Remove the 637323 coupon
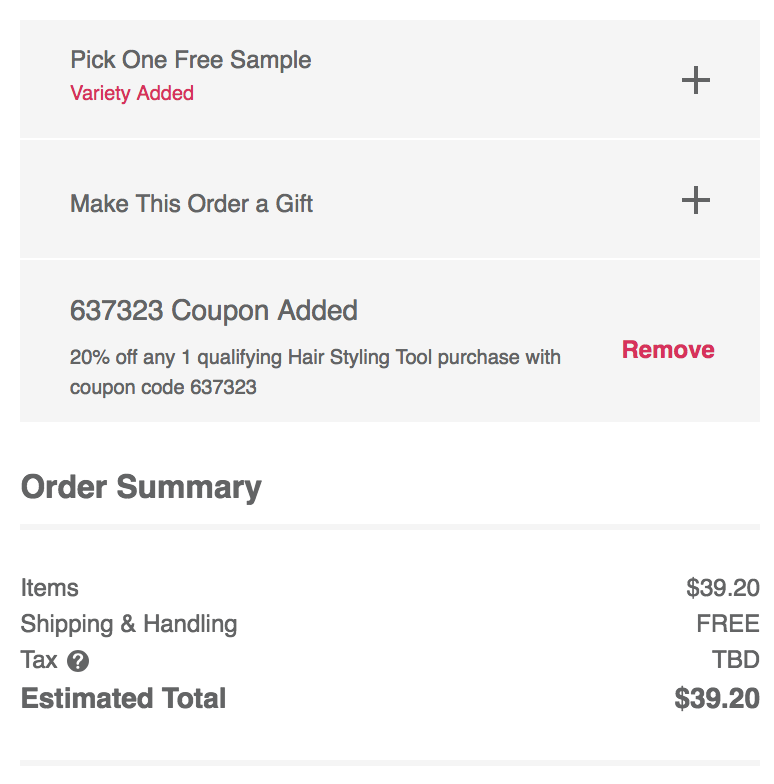The width and height of the screenshot is (774, 784). point(668,350)
